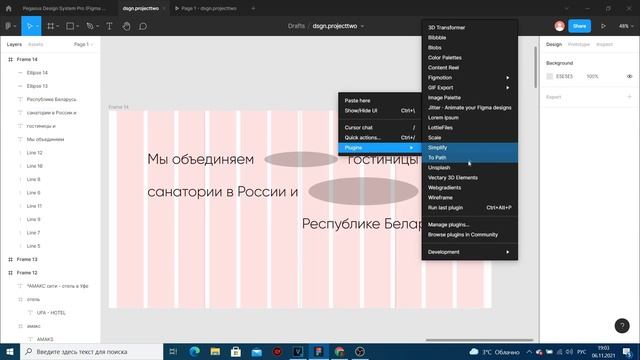The height and width of the screenshot is (360, 640).
Task: Select the Pen tool
Action: point(90,26)
